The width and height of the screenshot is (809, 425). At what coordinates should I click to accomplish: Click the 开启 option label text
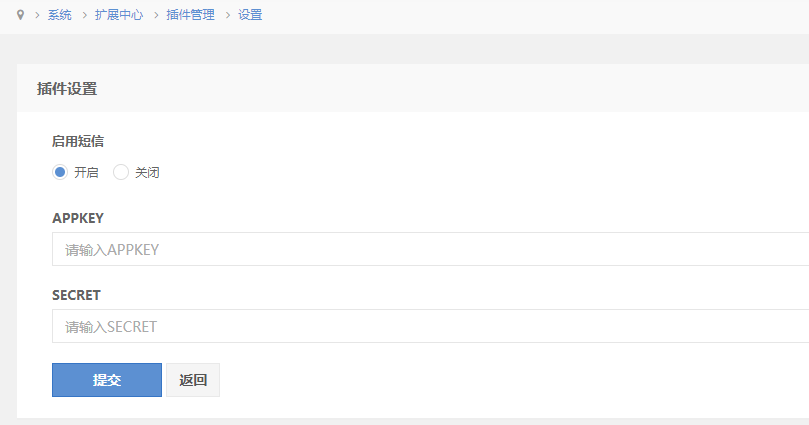tap(86, 172)
